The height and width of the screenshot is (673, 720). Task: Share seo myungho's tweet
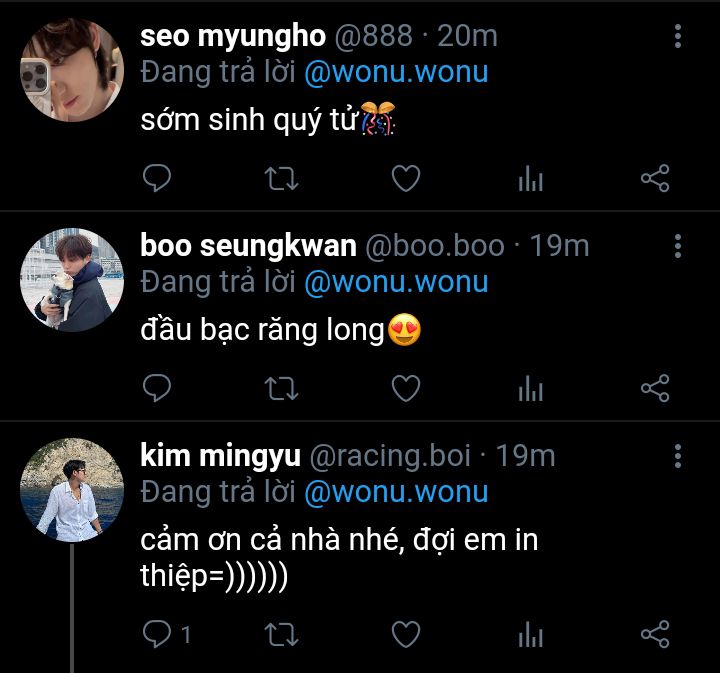click(654, 179)
